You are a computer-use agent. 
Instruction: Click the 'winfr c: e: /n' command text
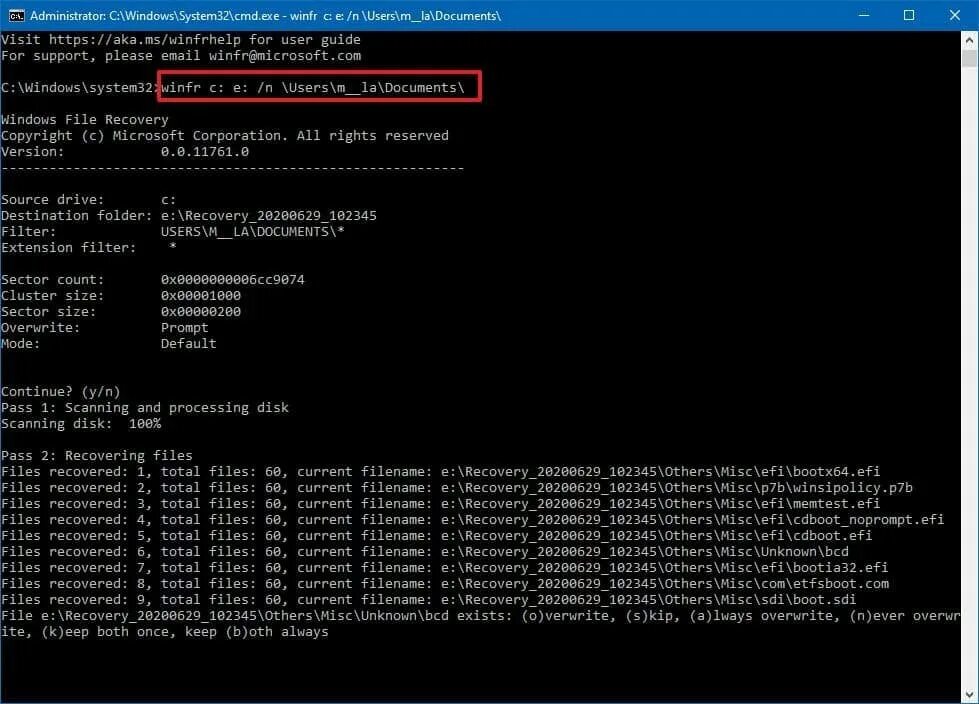click(x=217, y=87)
